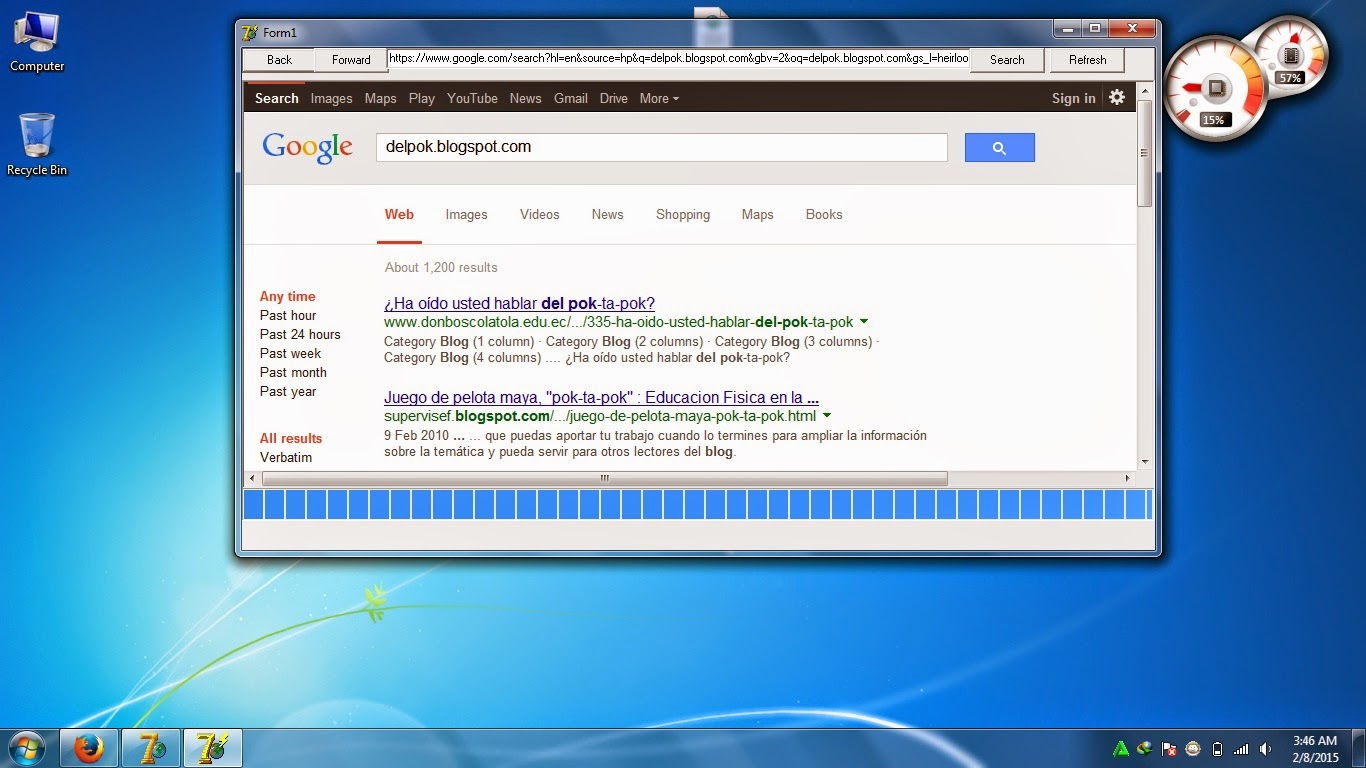Filter results by Past hour
This screenshot has width=1366, height=768.
point(288,316)
